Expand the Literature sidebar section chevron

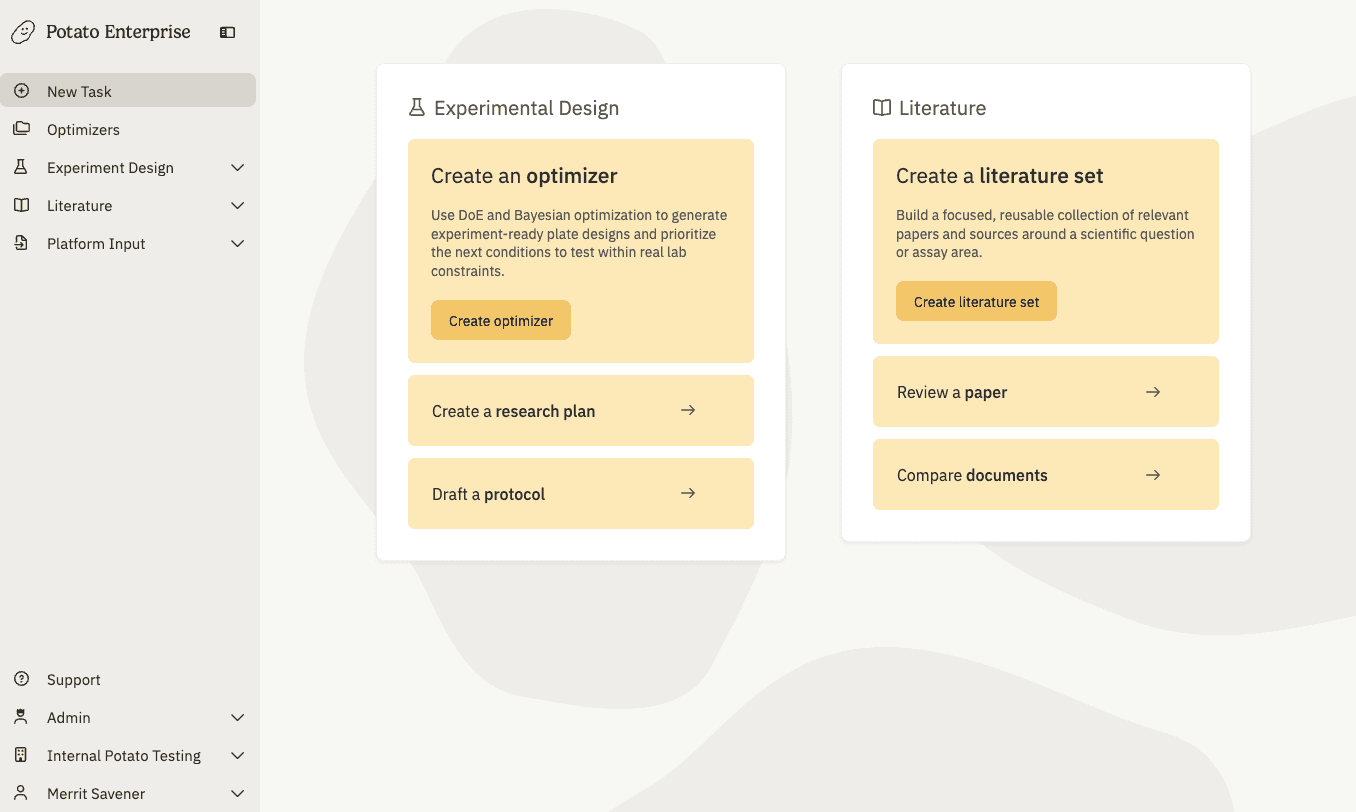[x=238, y=206]
